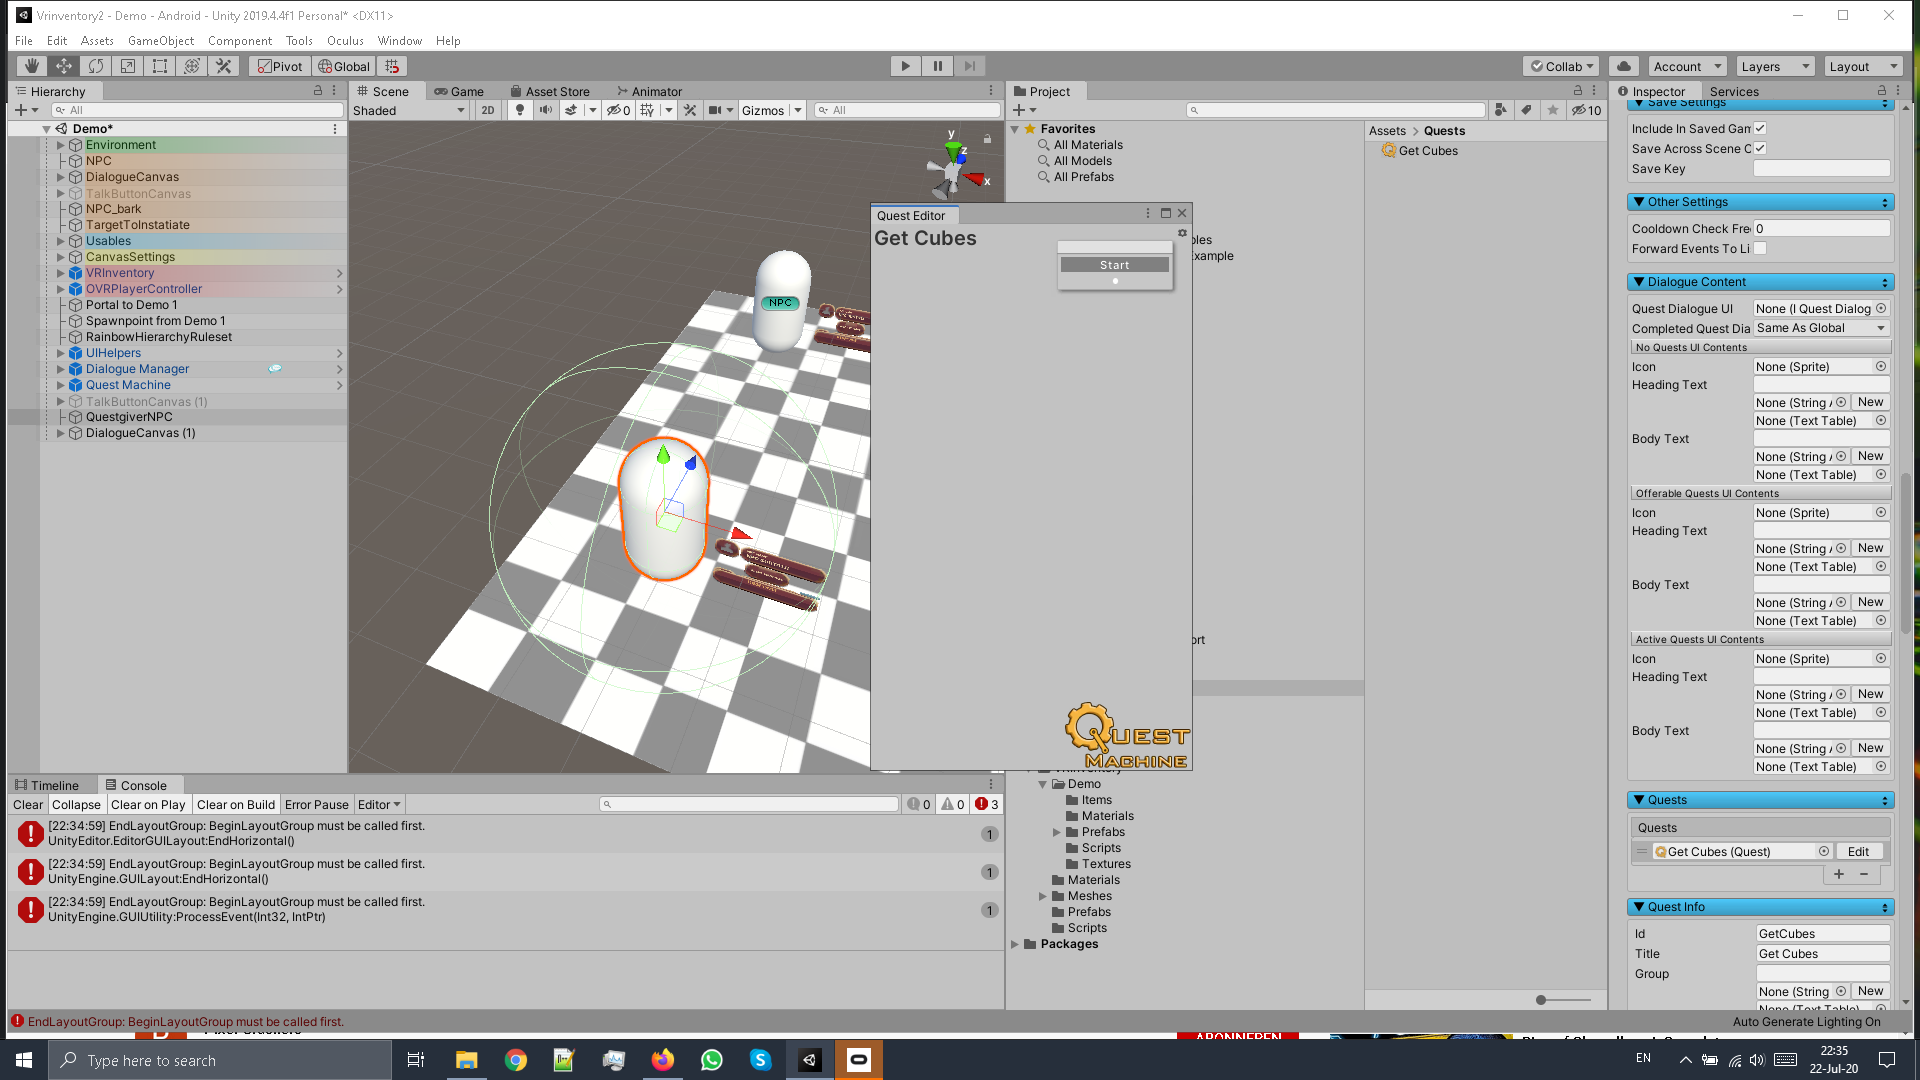This screenshot has width=1920, height=1080.
Task: Toggle hidden packages count in Project
Action: (x=1586, y=110)
